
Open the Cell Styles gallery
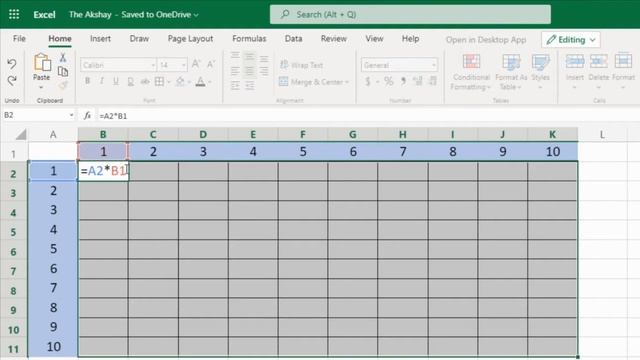540,72
